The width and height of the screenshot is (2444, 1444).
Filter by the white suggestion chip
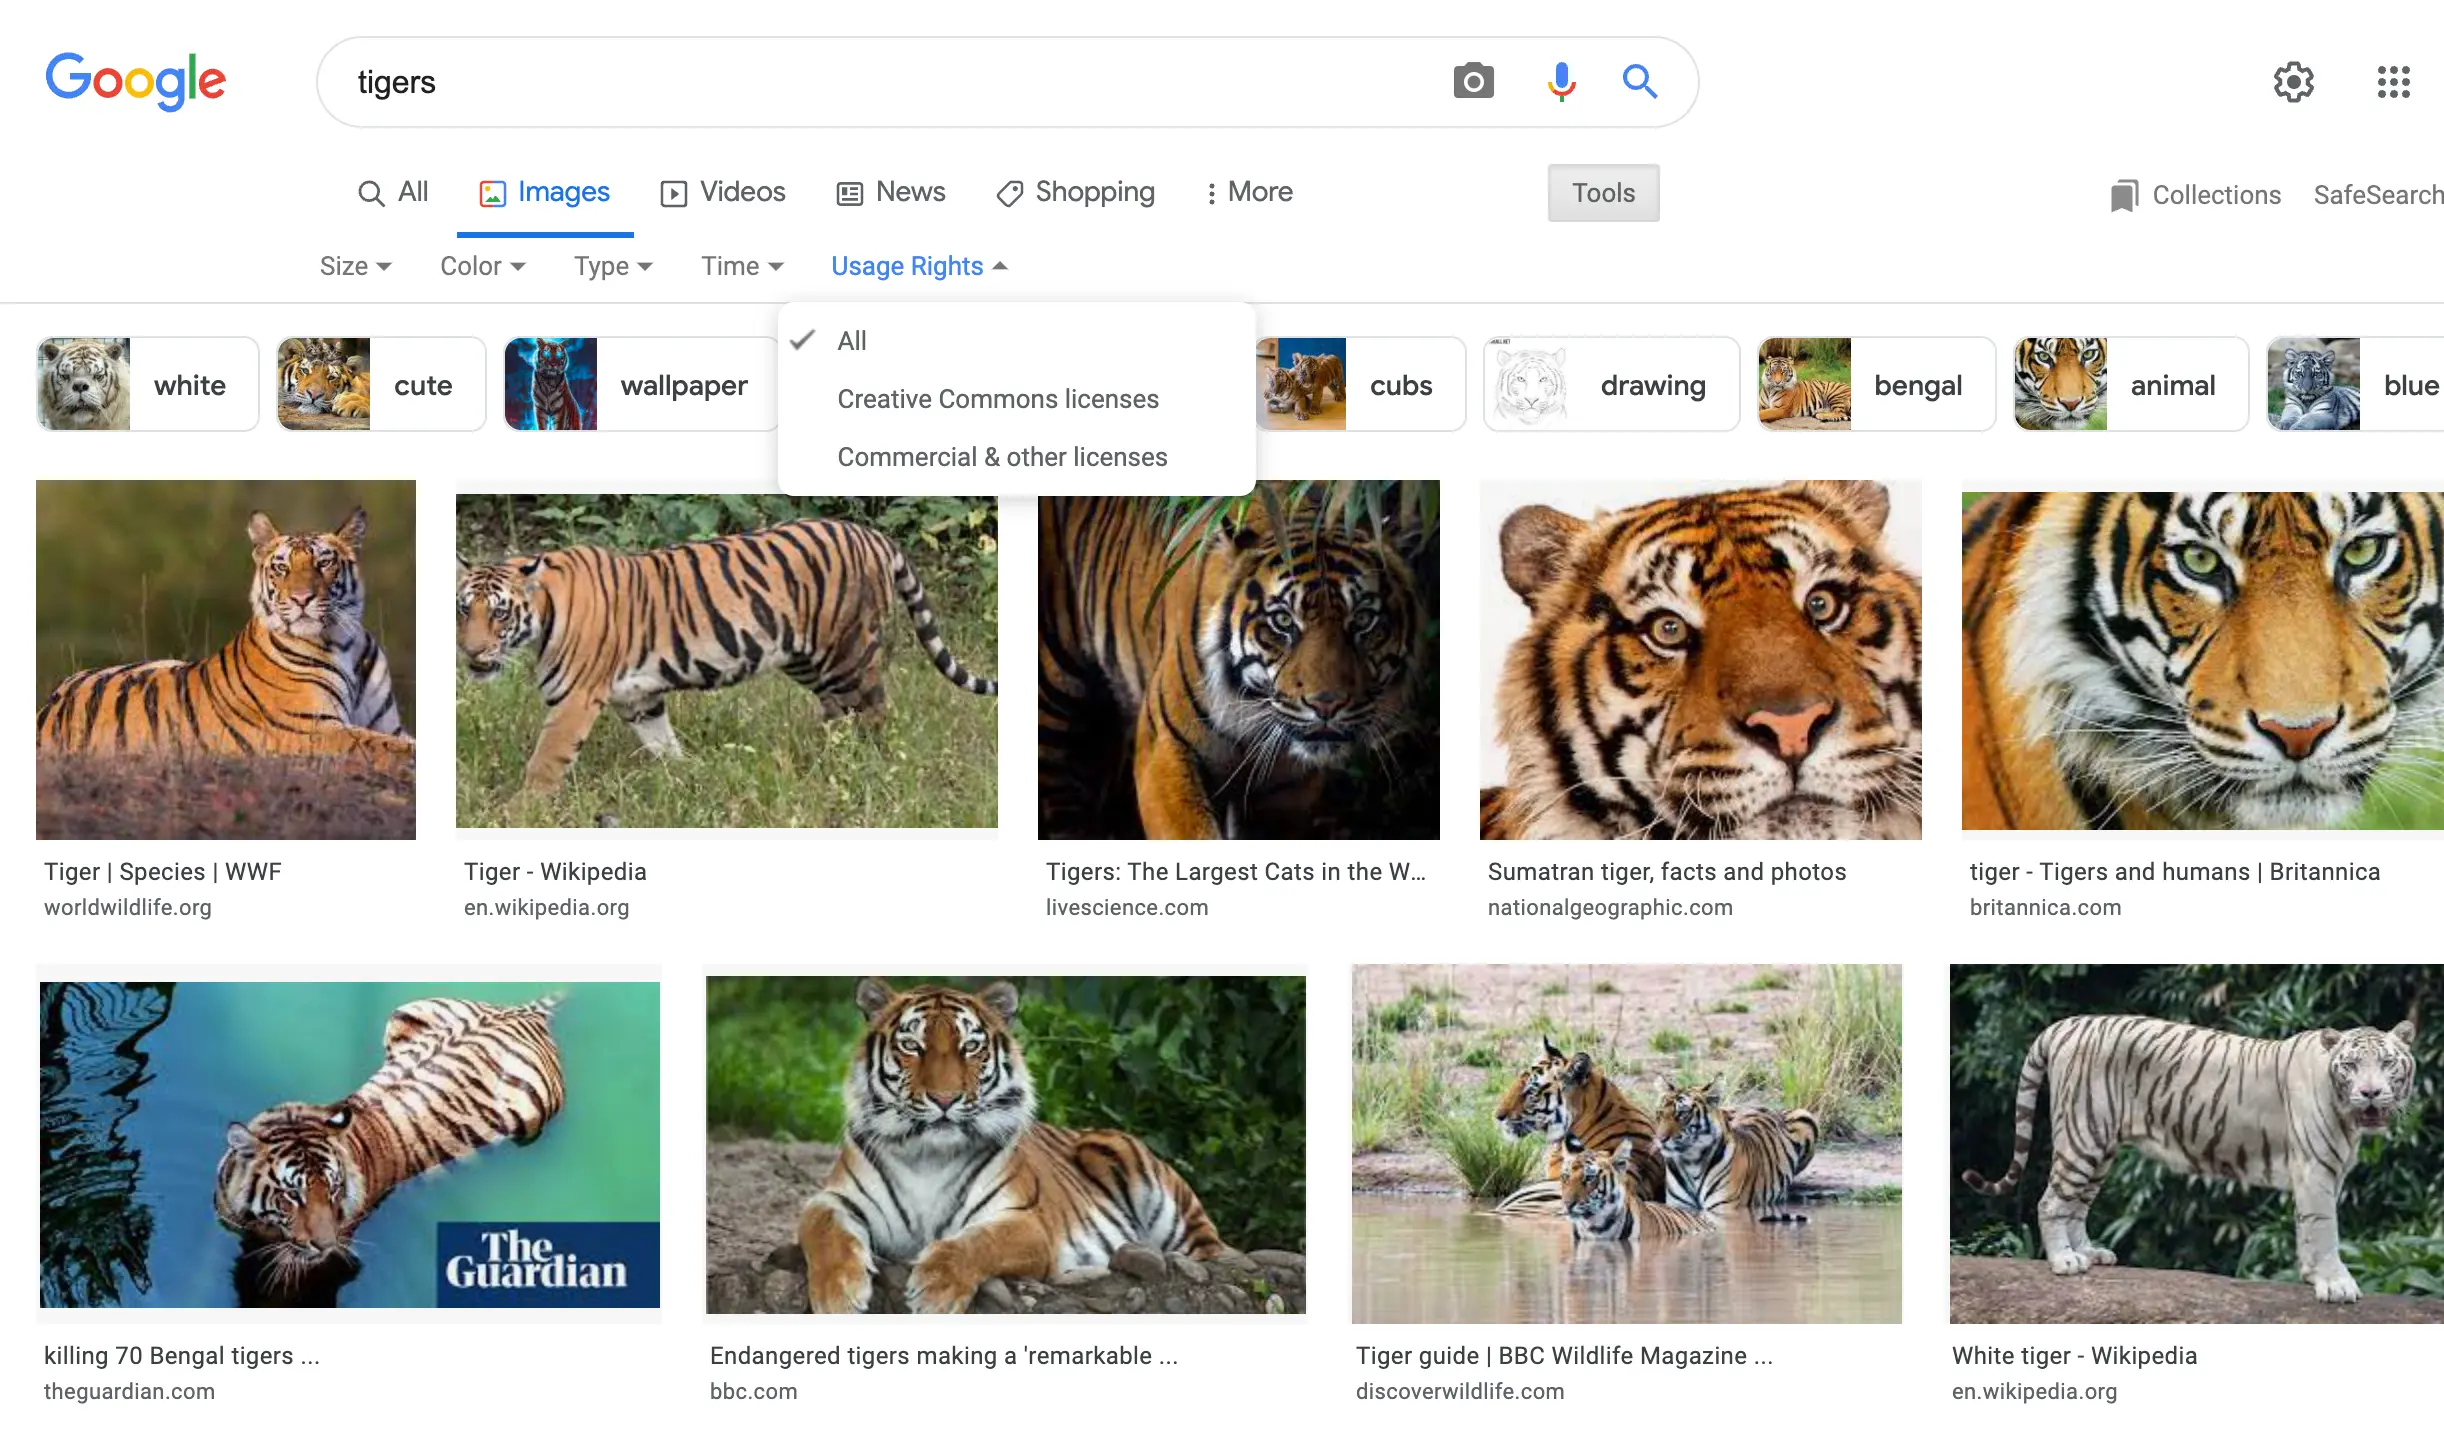[x=147, y=385]
